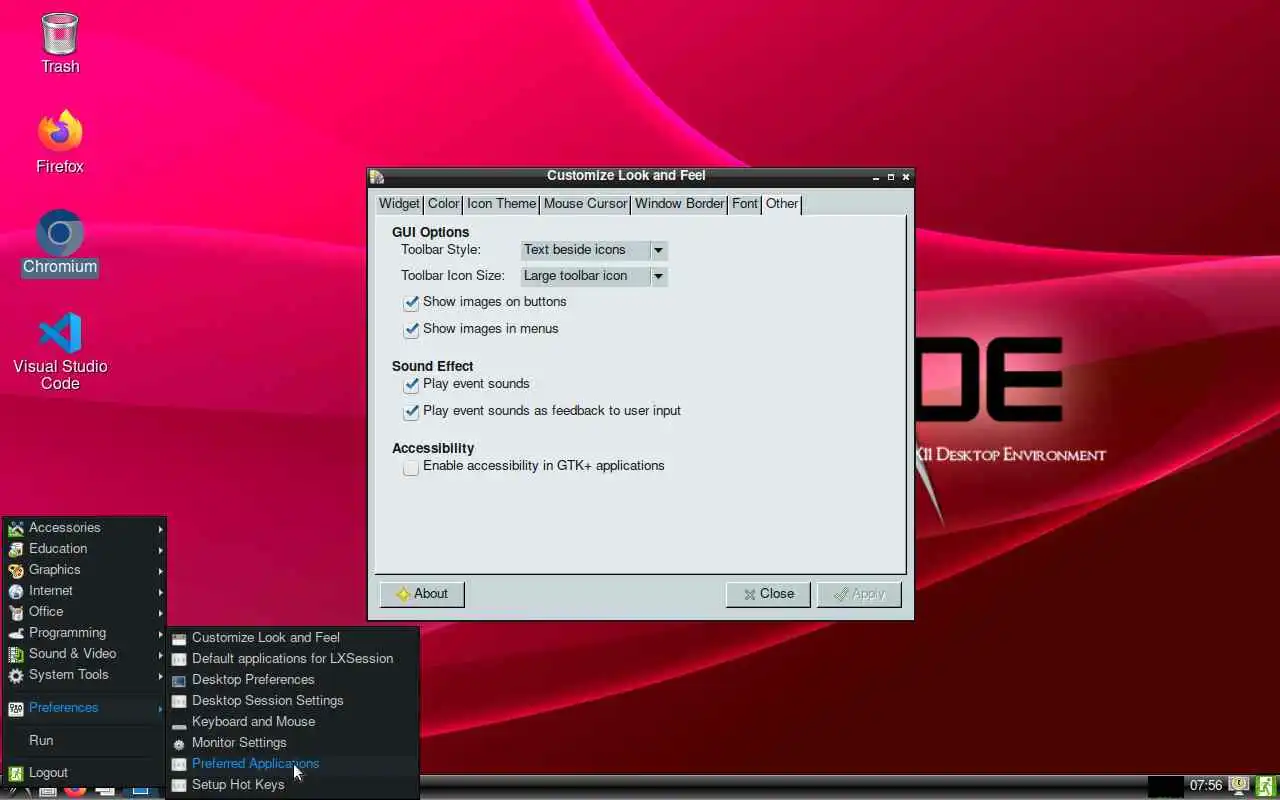Select the Font tab

(744, 204)
